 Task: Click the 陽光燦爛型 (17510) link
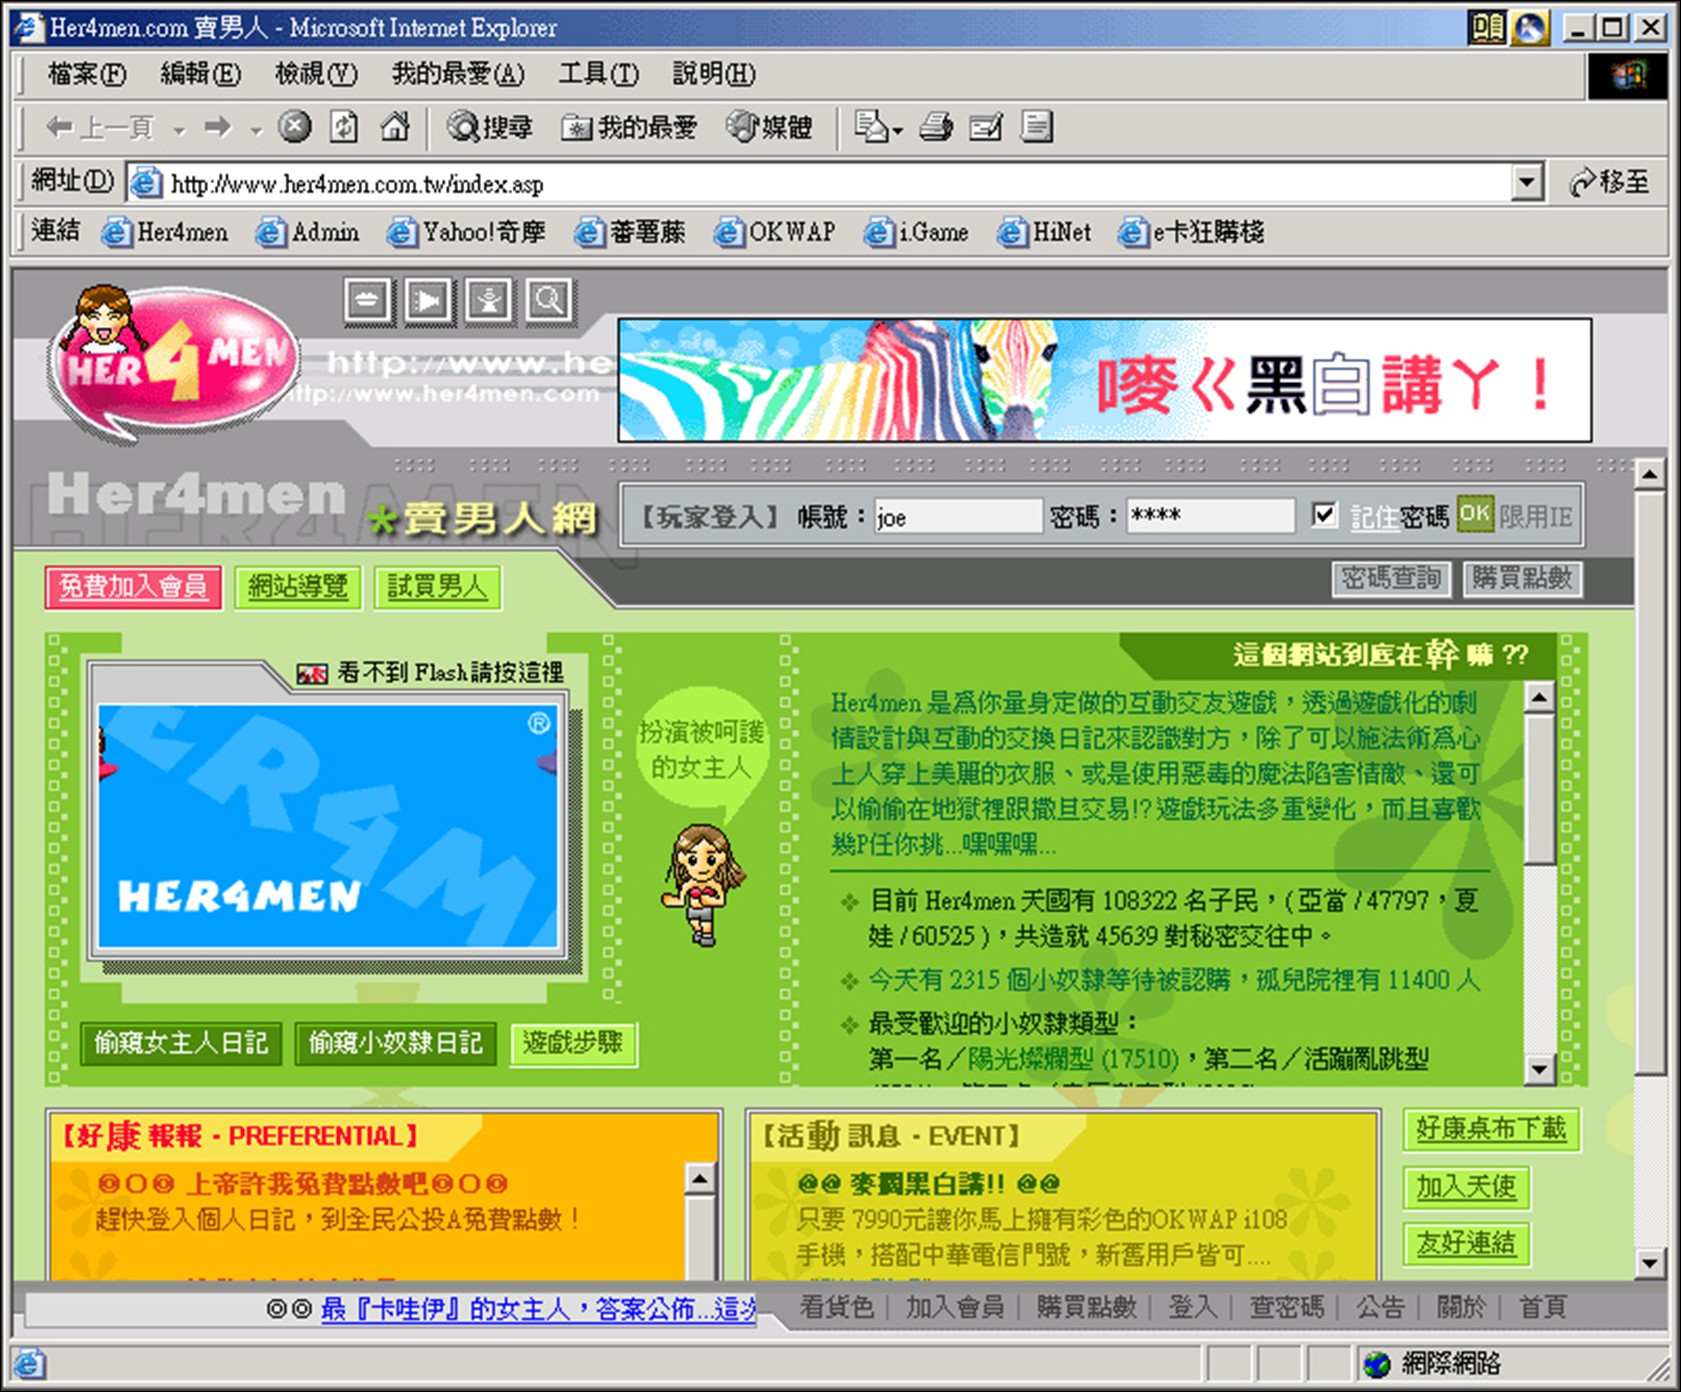pyautogui.click(x=1073, y=1059)
